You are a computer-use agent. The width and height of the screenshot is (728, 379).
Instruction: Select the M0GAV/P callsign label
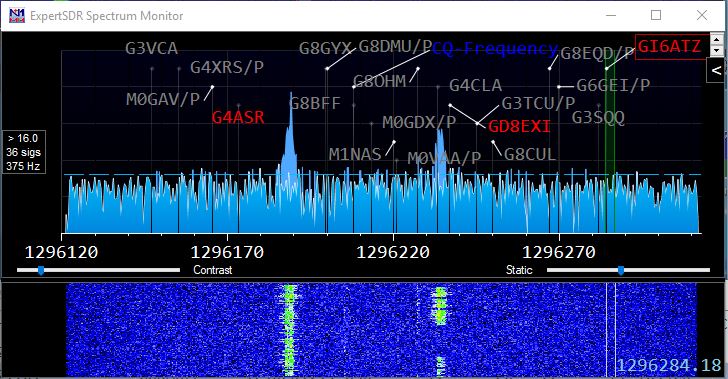click(163, 99)
